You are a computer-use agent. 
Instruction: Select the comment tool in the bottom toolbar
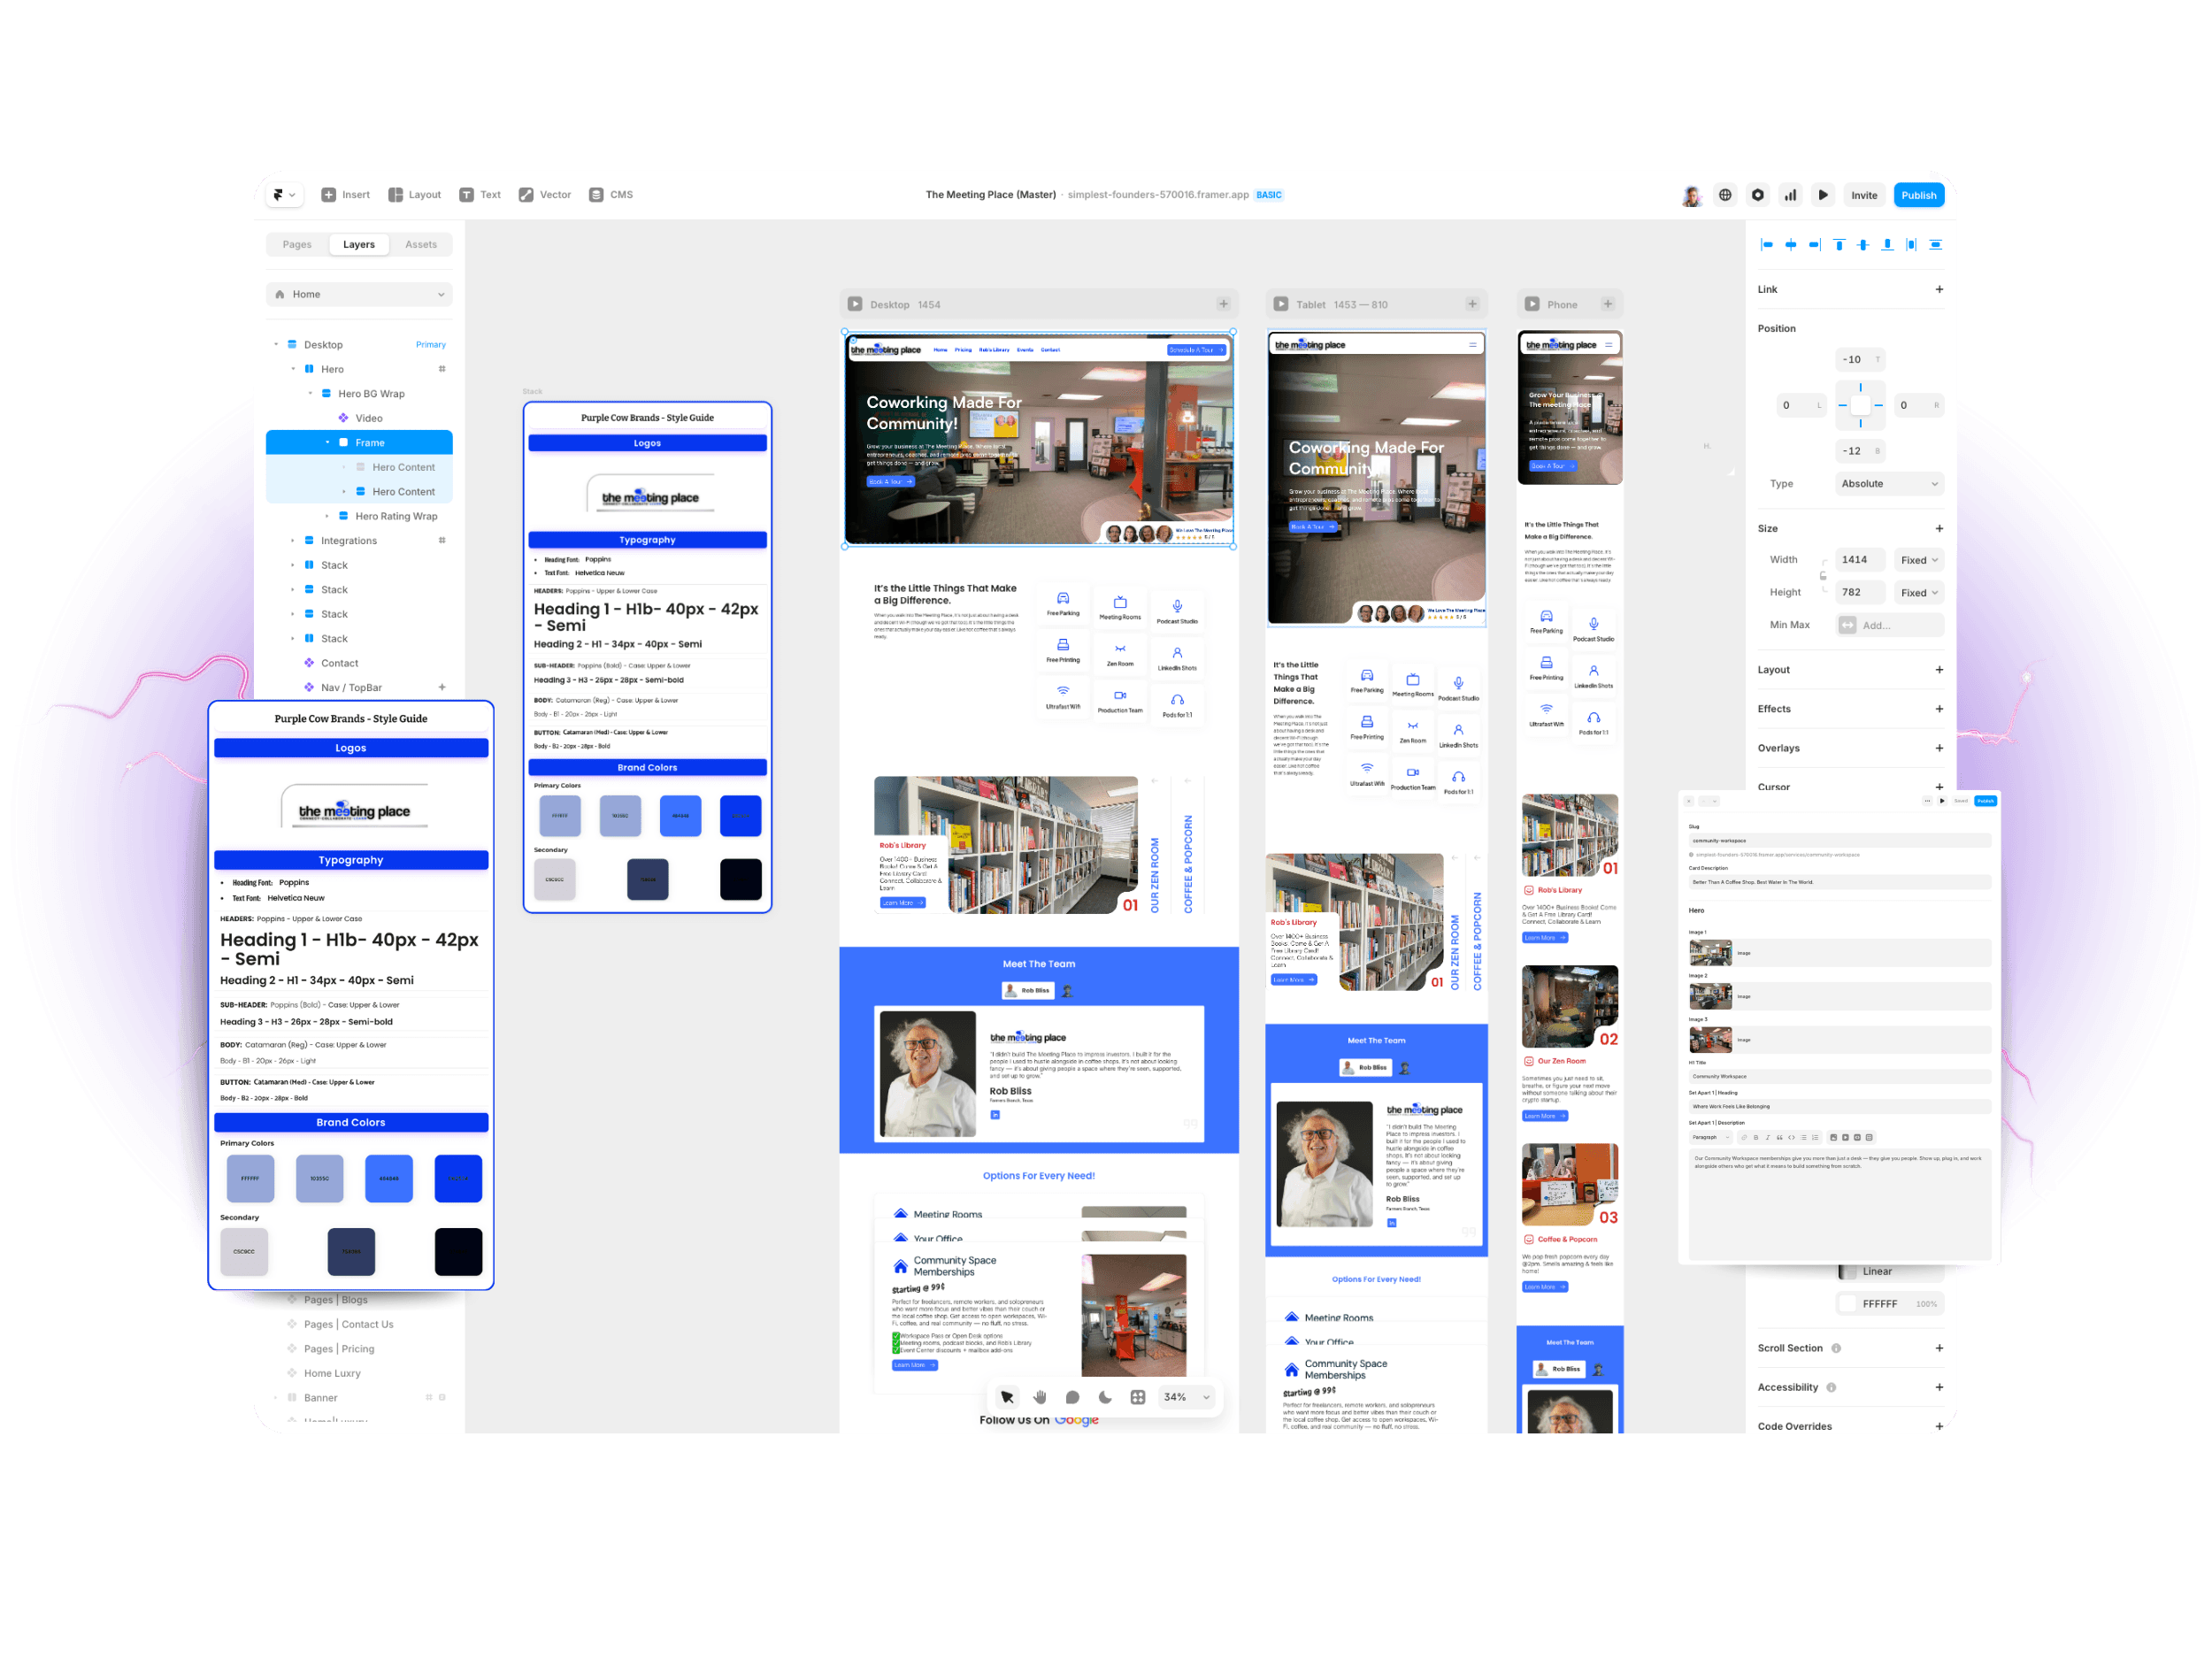[x=1072, y=1397]
